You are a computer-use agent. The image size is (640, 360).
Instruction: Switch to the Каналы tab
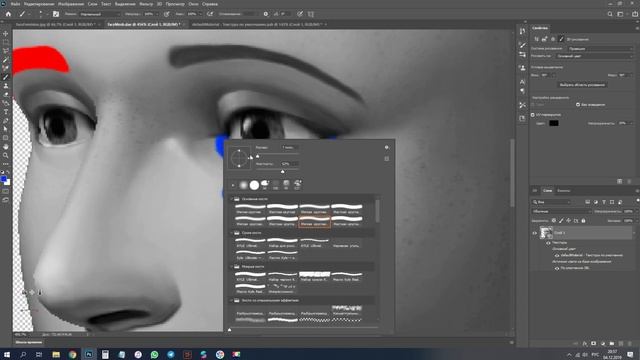coord(564,191)
